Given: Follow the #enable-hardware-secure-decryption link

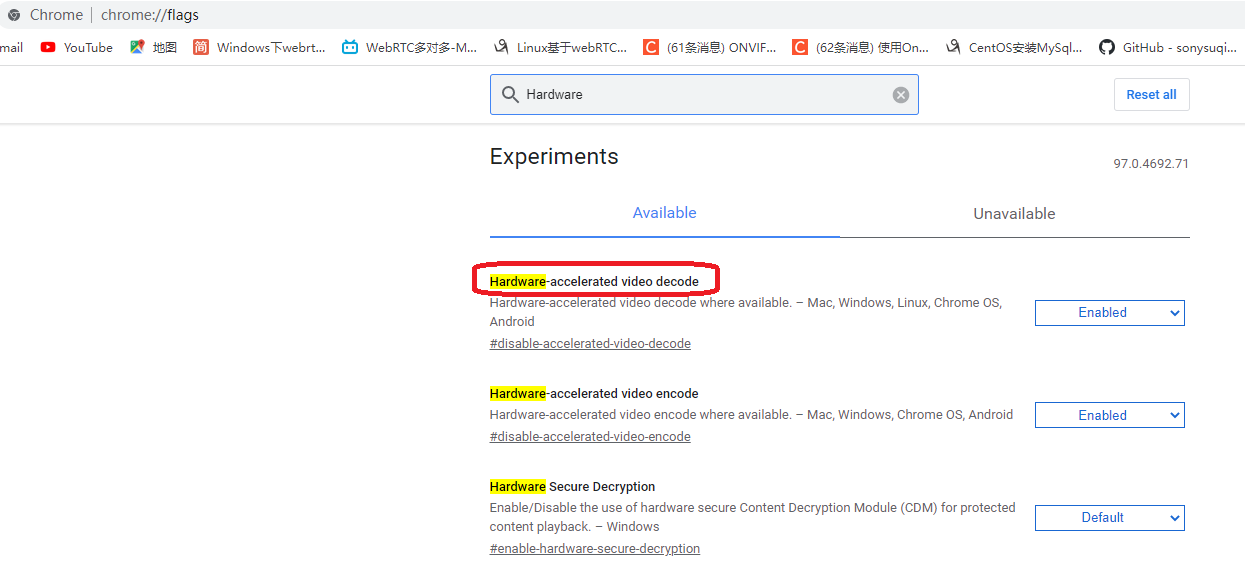Looking at the screenshot, I should point(594,549).
